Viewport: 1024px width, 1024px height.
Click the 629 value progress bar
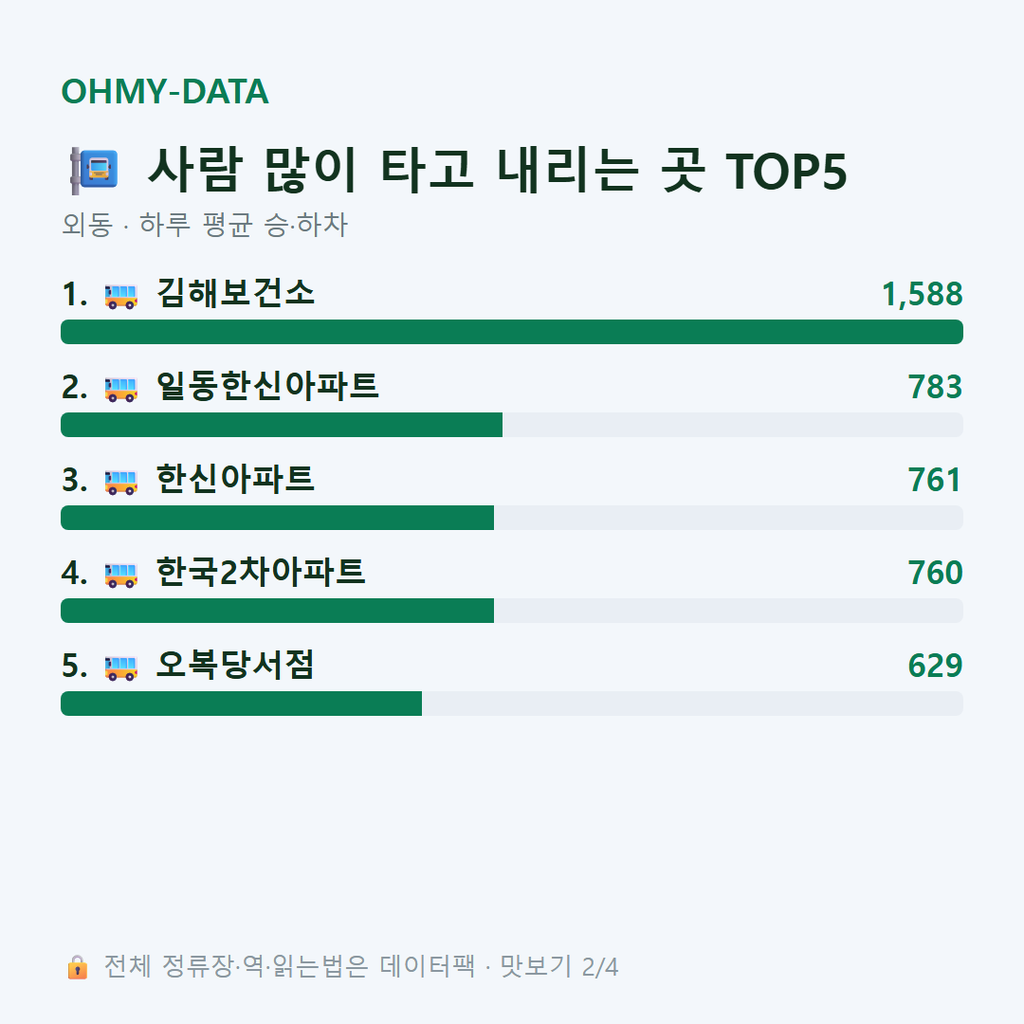[512, 703]
